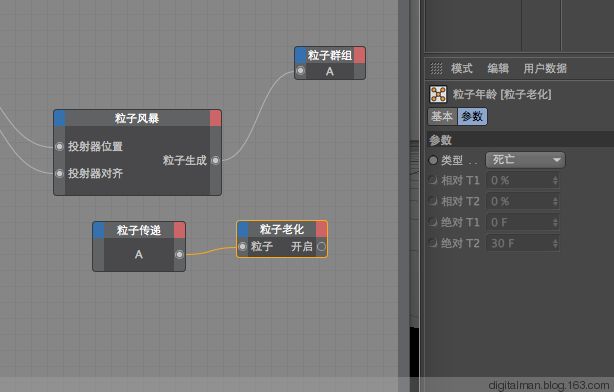
Task: Toggle the 相对 T2 animation dot
Action: (x=433, y=201)
